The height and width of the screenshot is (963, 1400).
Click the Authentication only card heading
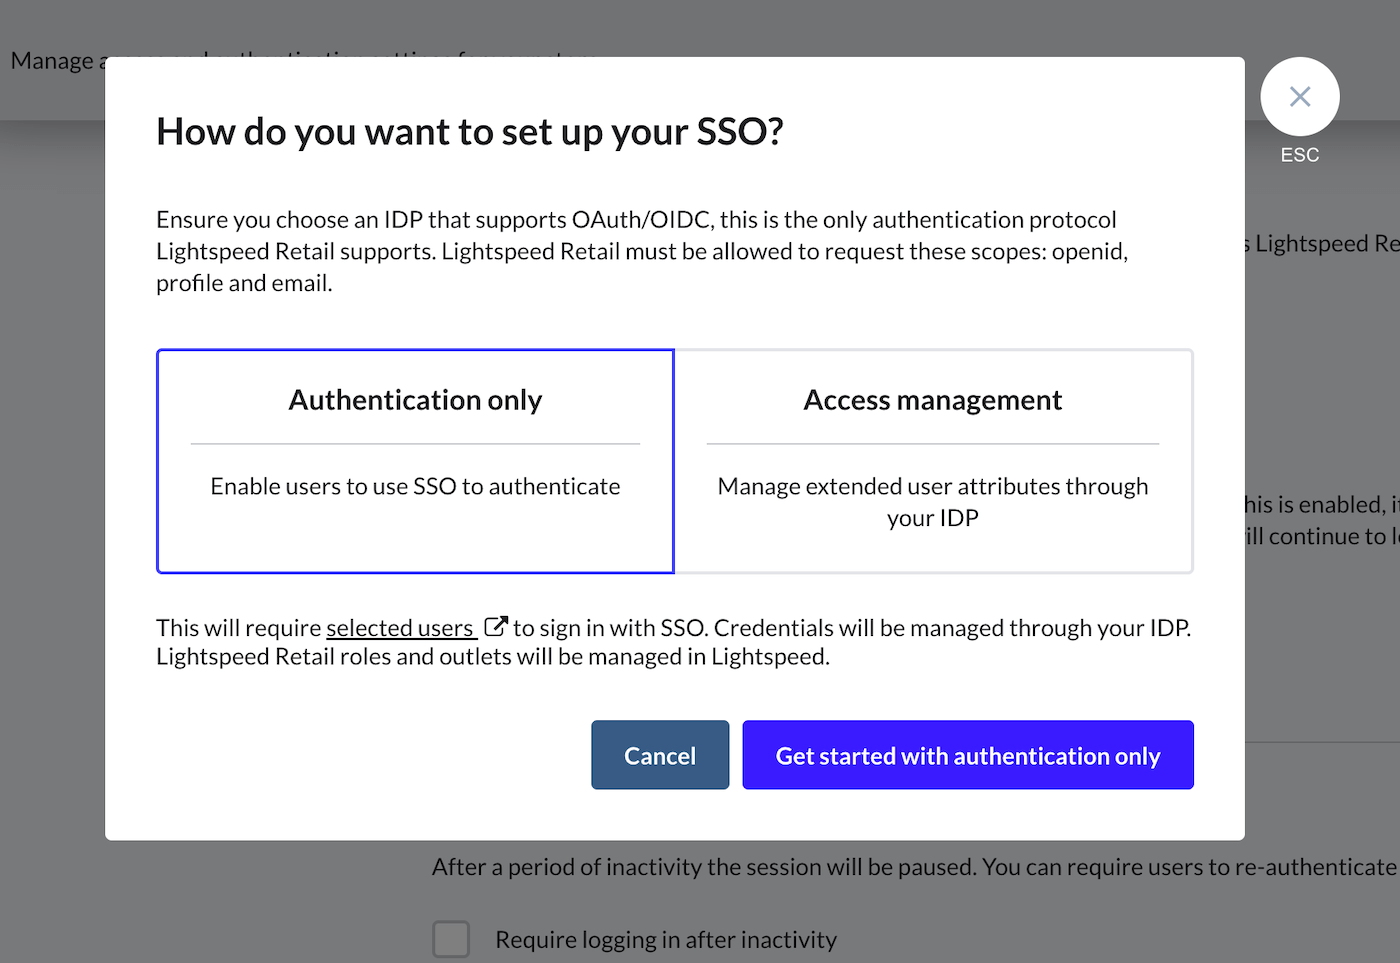click(x=415, y=400)
